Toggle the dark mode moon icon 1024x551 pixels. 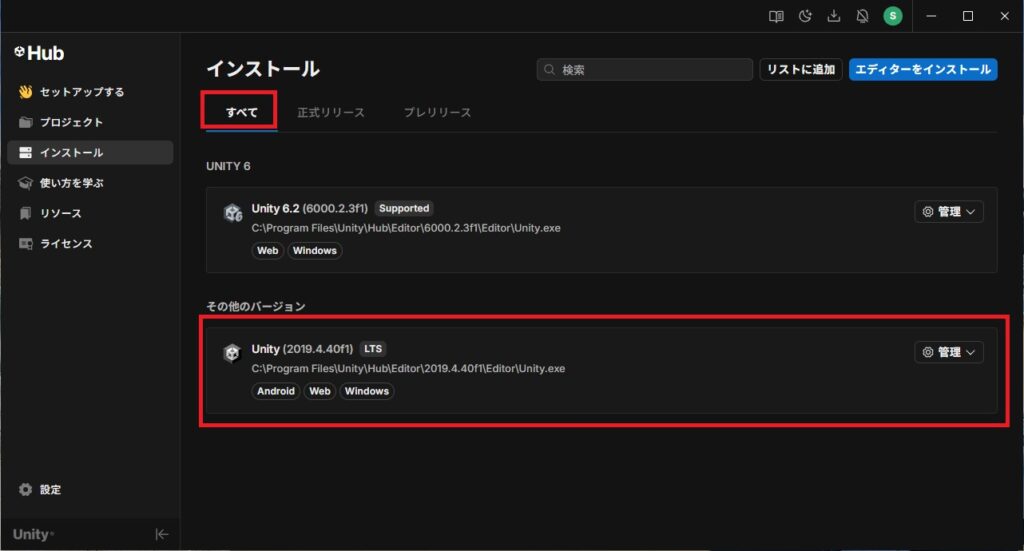(x=805, y=16)
